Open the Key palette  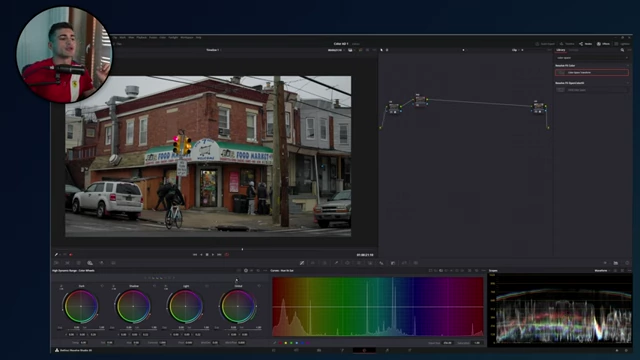pyautogui.click(x=393, y=263)
